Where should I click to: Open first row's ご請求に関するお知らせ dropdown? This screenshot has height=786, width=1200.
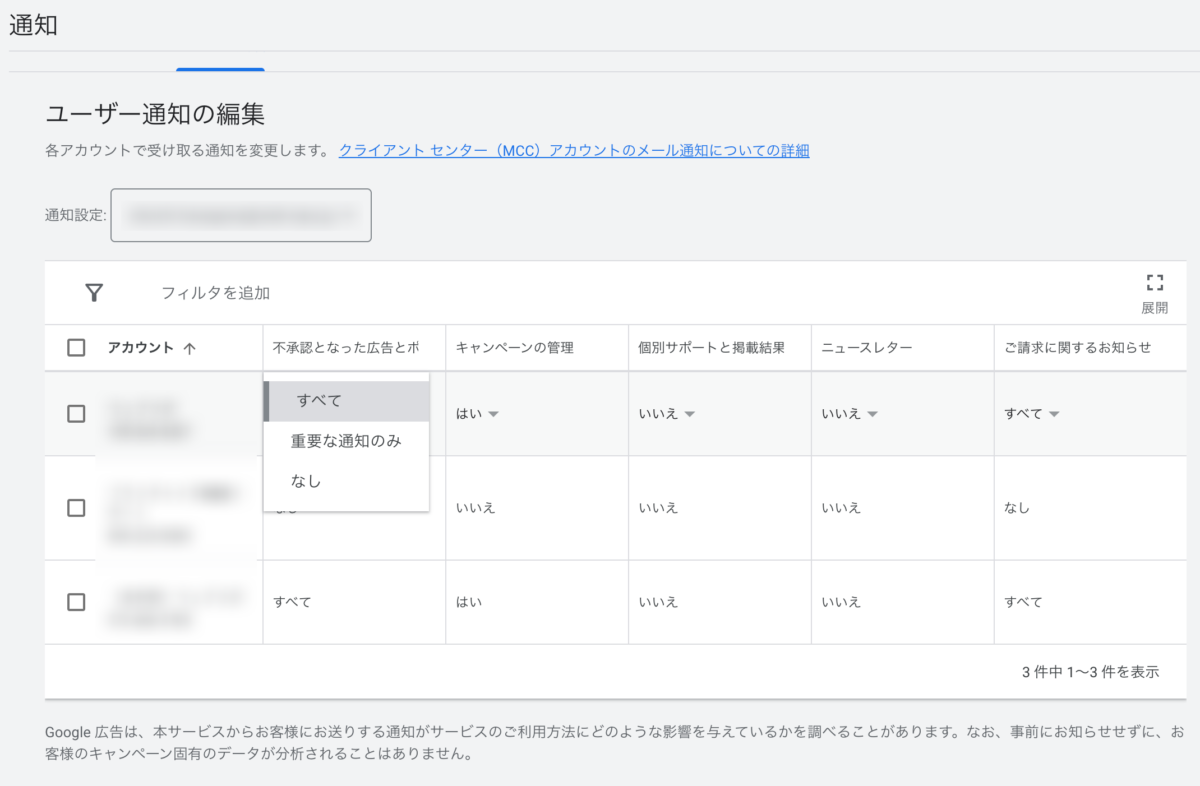(1032, 414)
